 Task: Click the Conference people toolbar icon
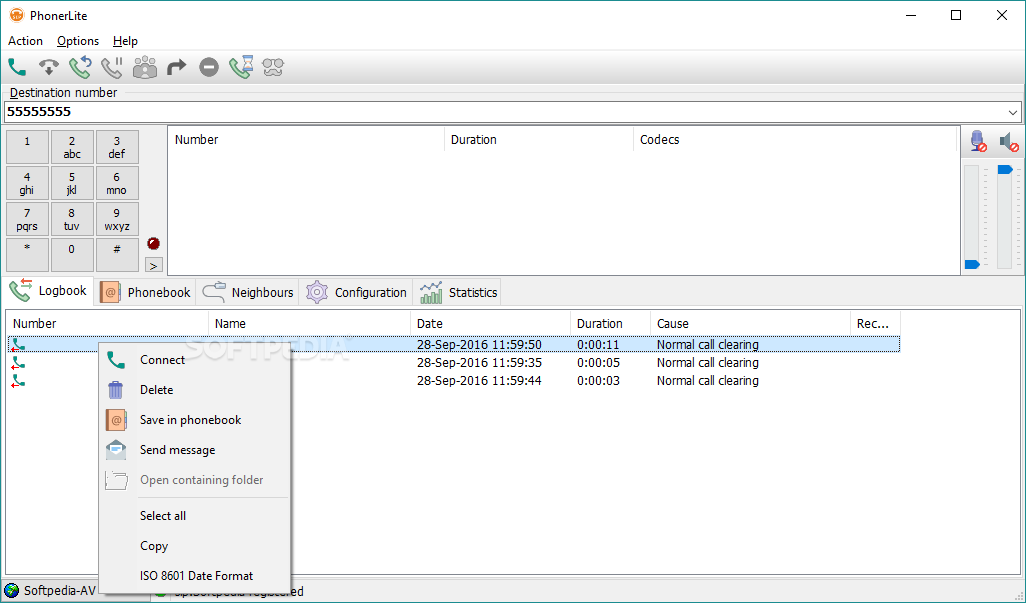(x=145, y=67)
